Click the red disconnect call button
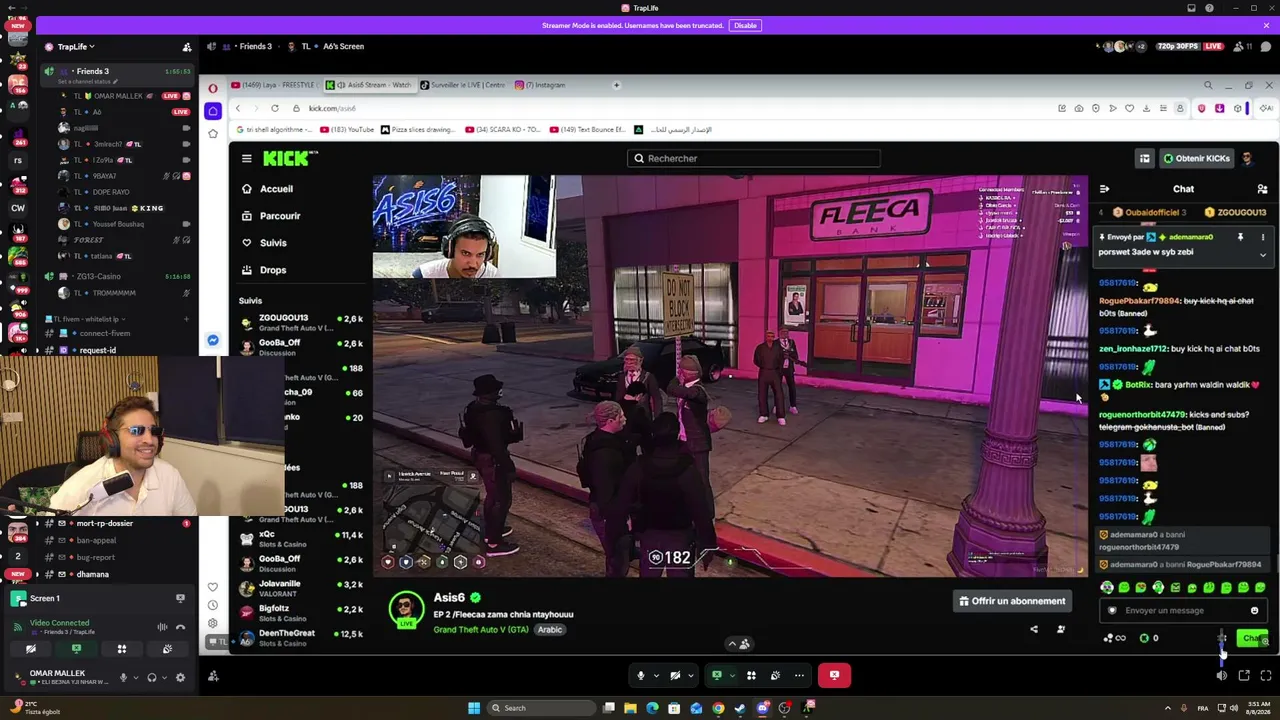1280x720 pixels. click(834, 675)
